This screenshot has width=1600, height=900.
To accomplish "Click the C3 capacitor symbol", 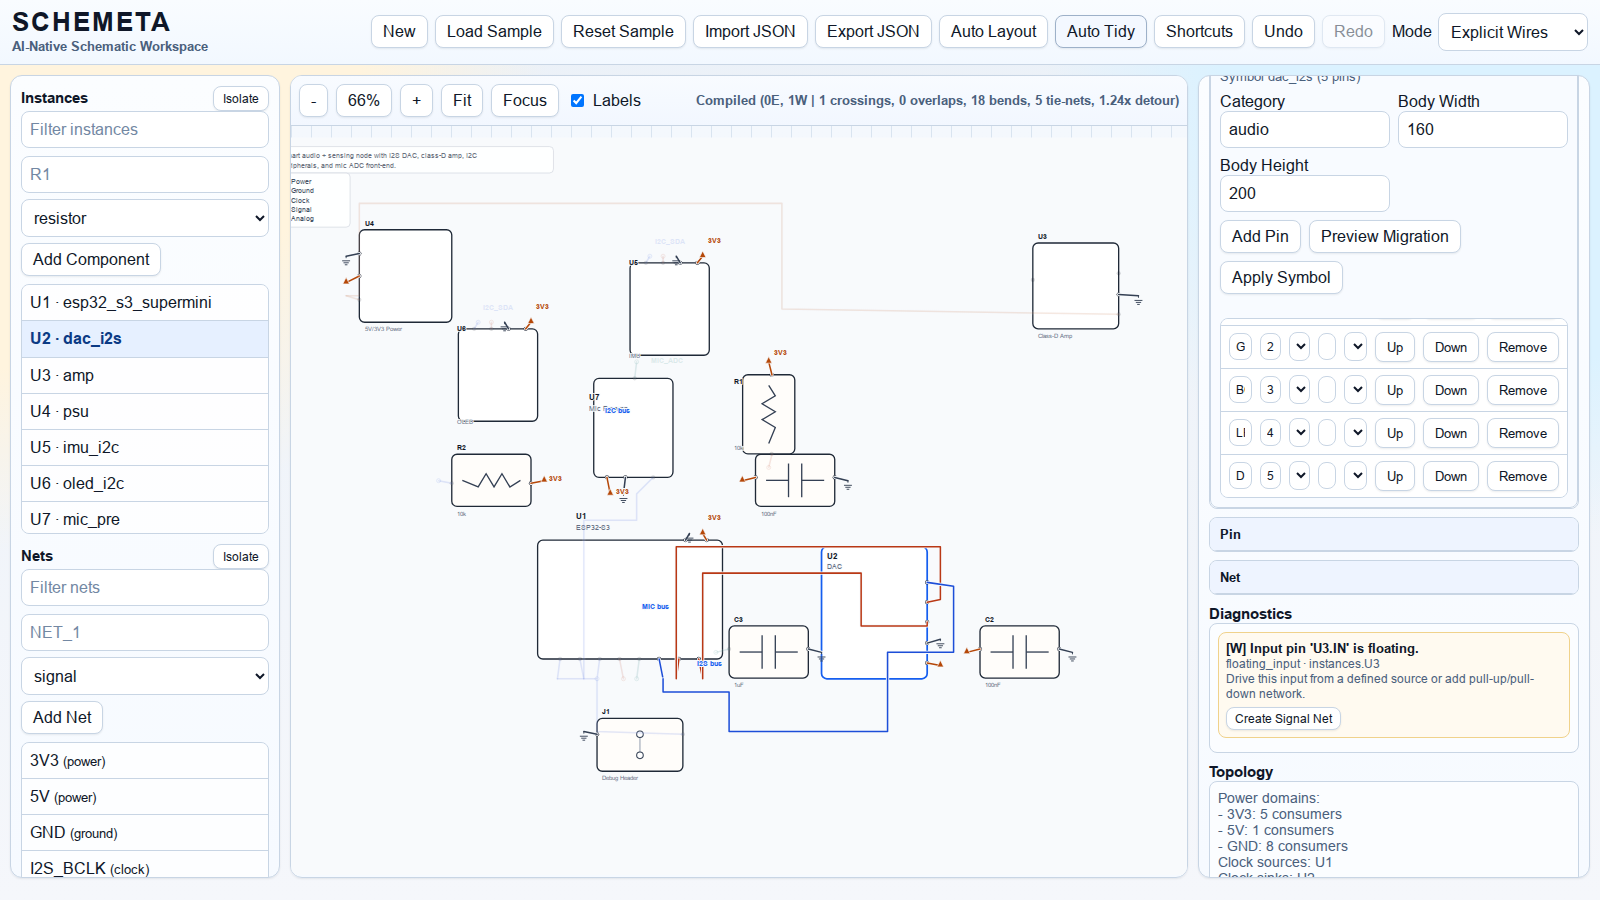I will [768, 652].
